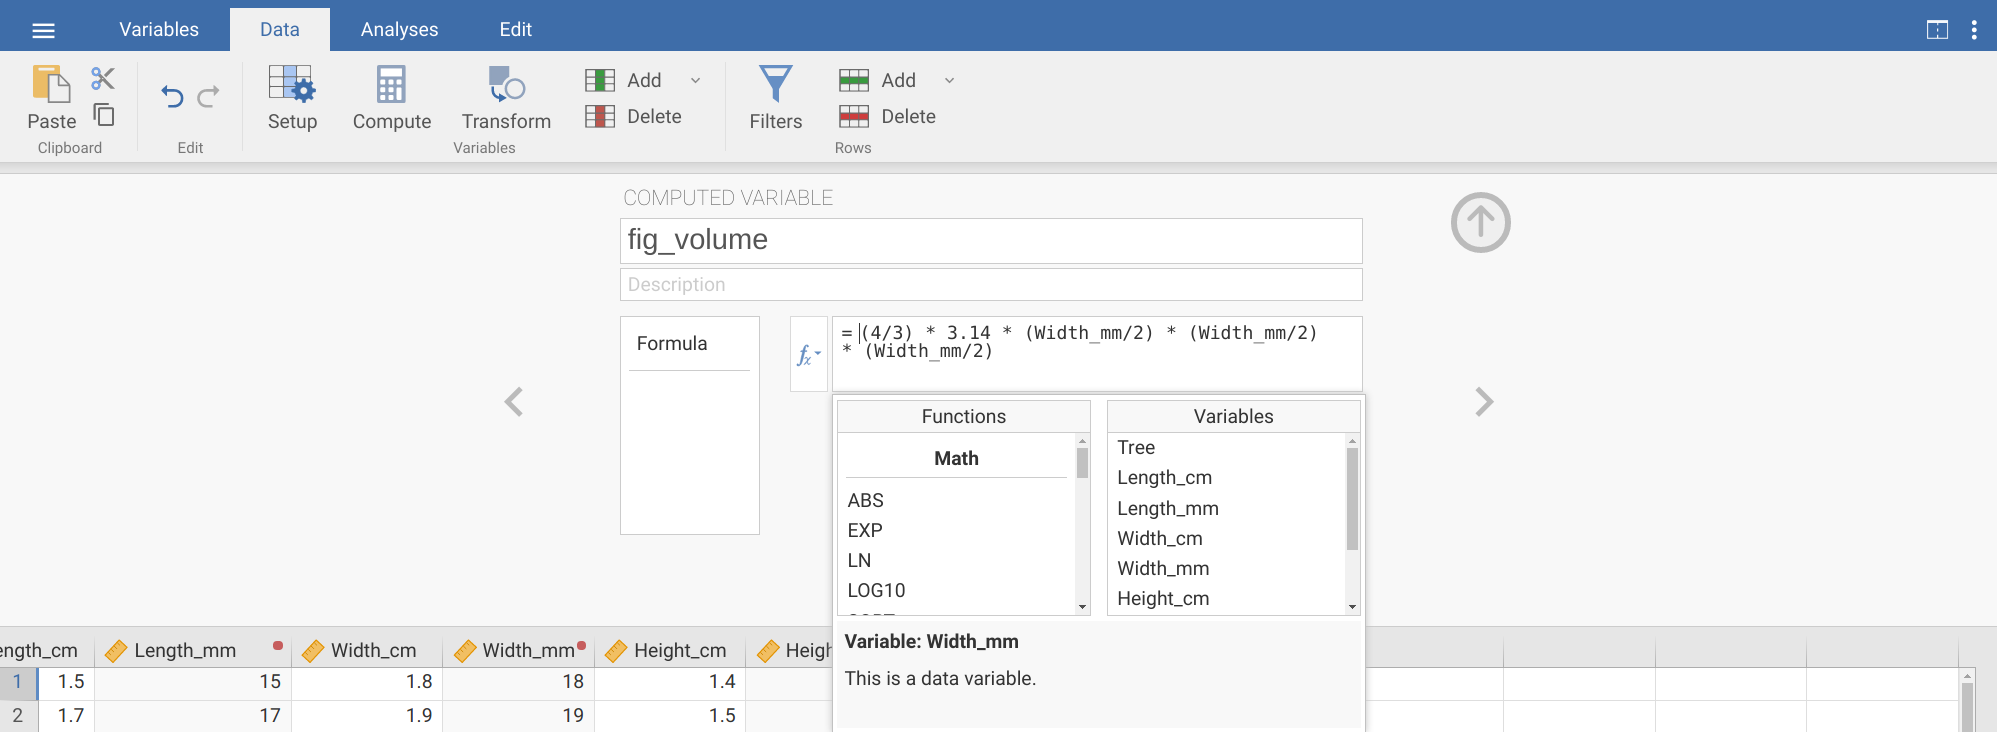Click the scissors Cut icon

tap(103, 78)
